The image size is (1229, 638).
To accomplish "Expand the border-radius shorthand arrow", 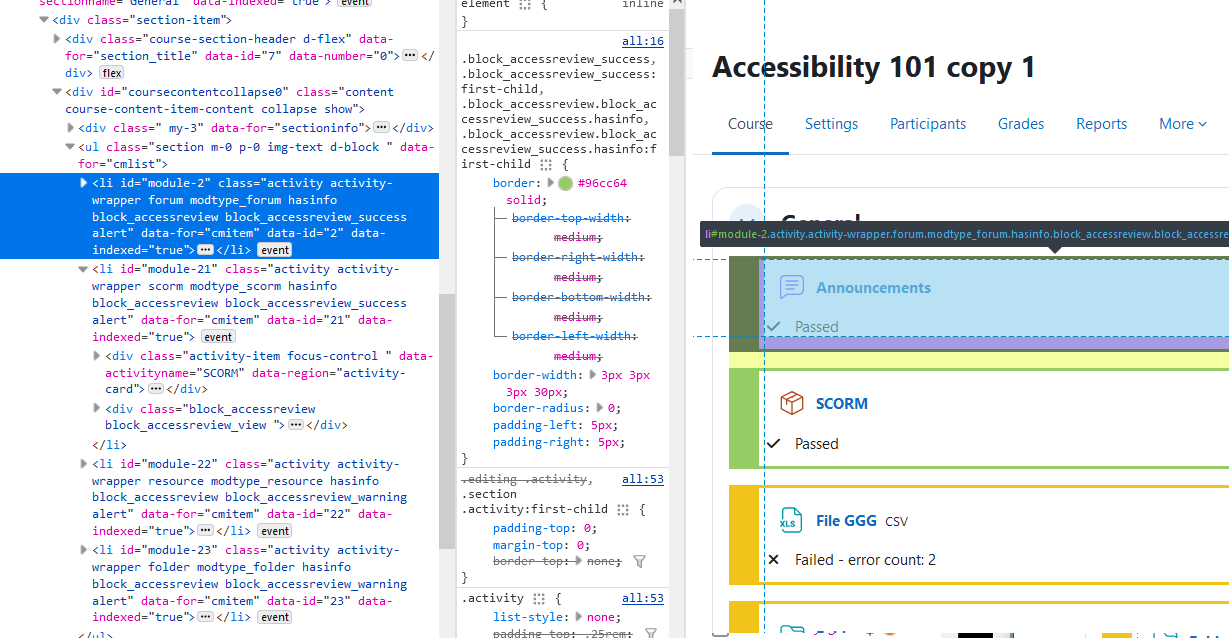I will point(599,408).
